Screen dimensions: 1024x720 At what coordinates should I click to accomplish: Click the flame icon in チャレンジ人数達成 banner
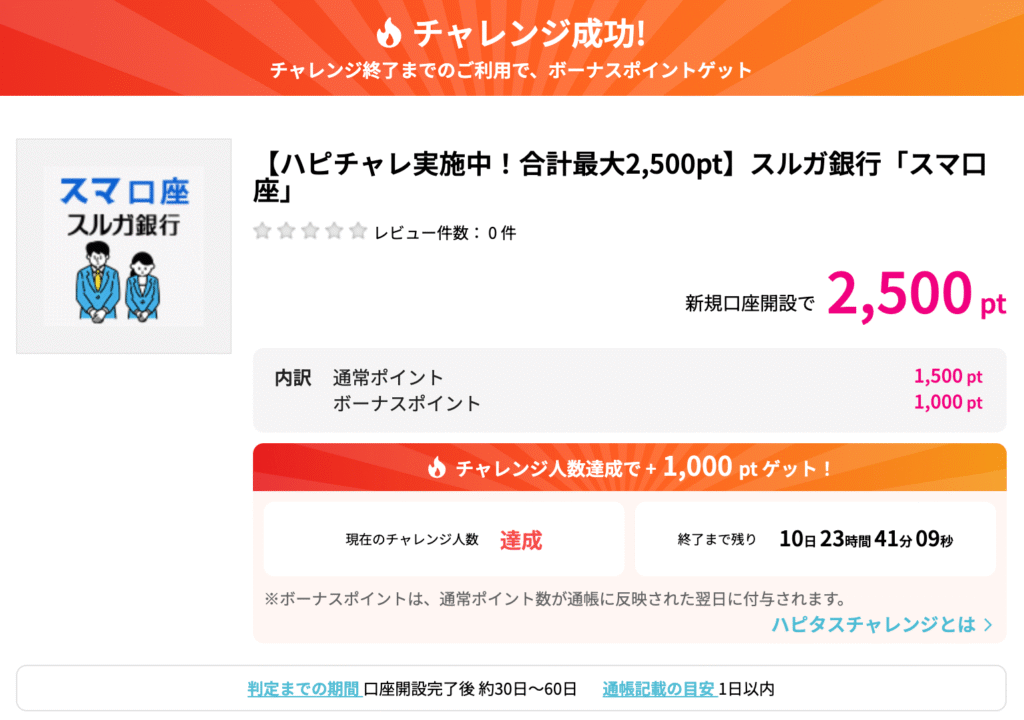point(436,467)
